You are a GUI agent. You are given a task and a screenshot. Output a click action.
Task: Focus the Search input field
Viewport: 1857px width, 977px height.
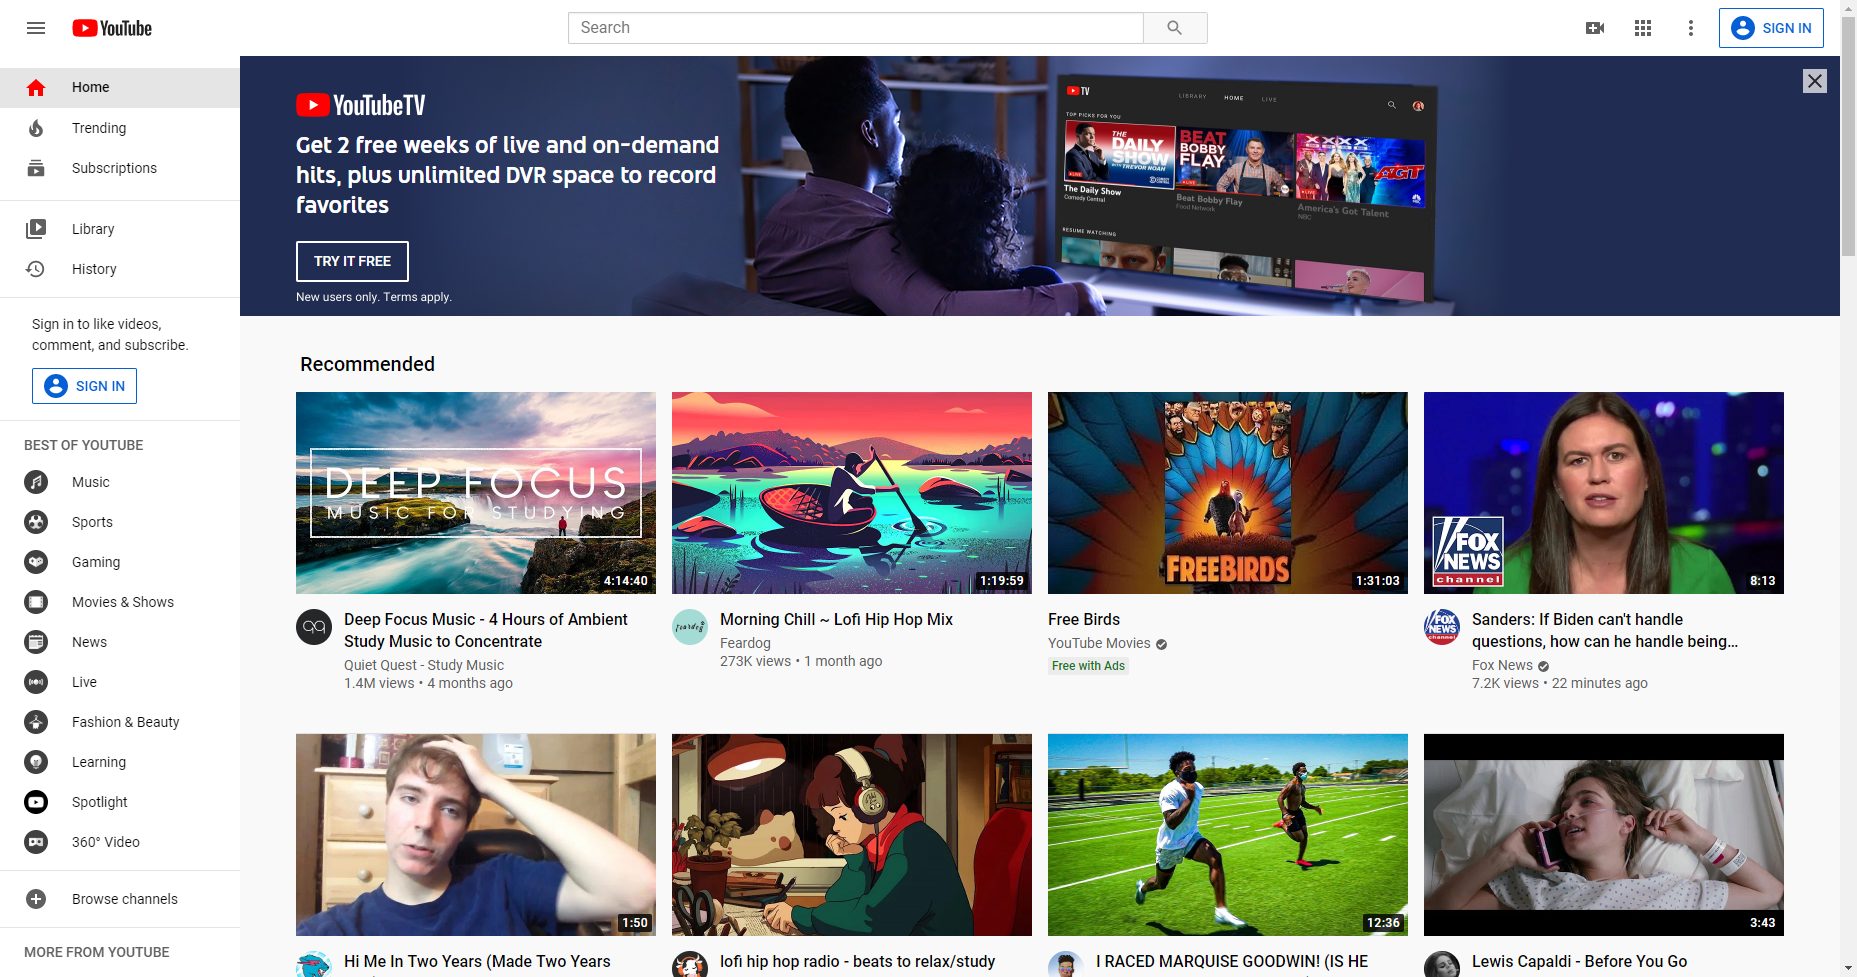pos(856,28)
